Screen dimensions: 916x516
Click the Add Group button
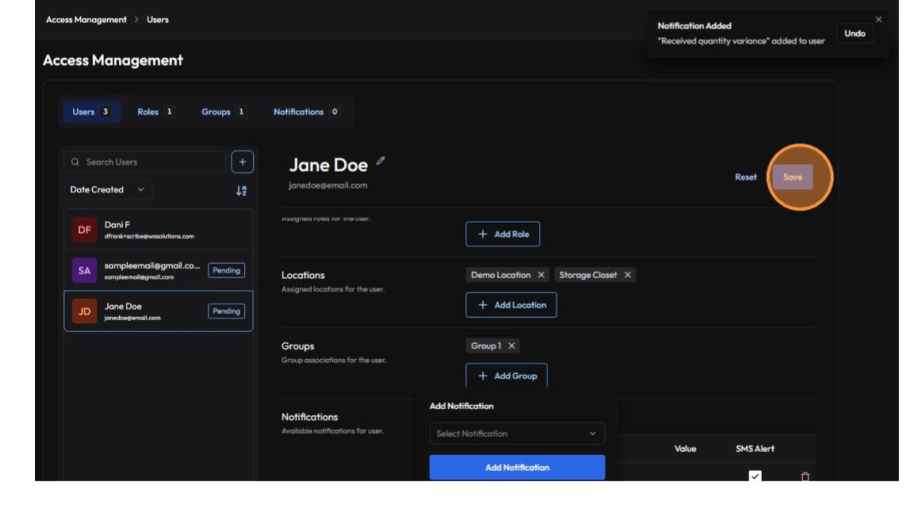coord(506,376)
